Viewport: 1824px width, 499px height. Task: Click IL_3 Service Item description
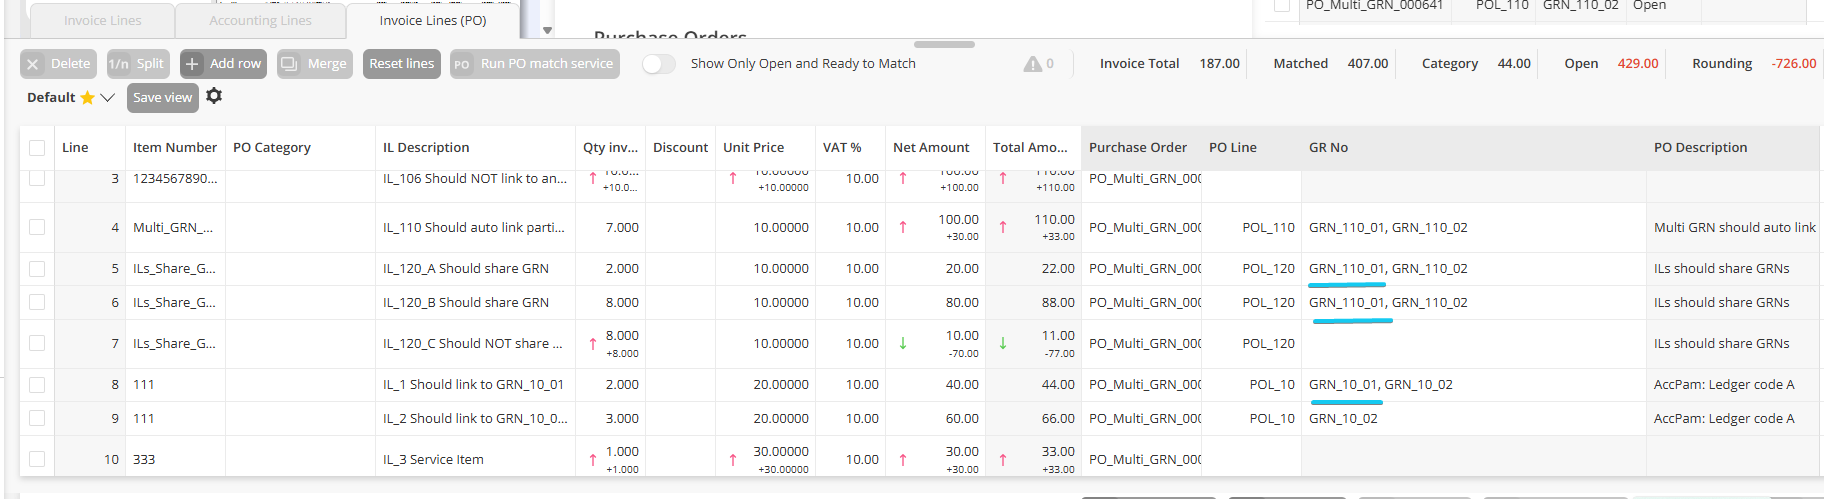(x=433, y=460)
